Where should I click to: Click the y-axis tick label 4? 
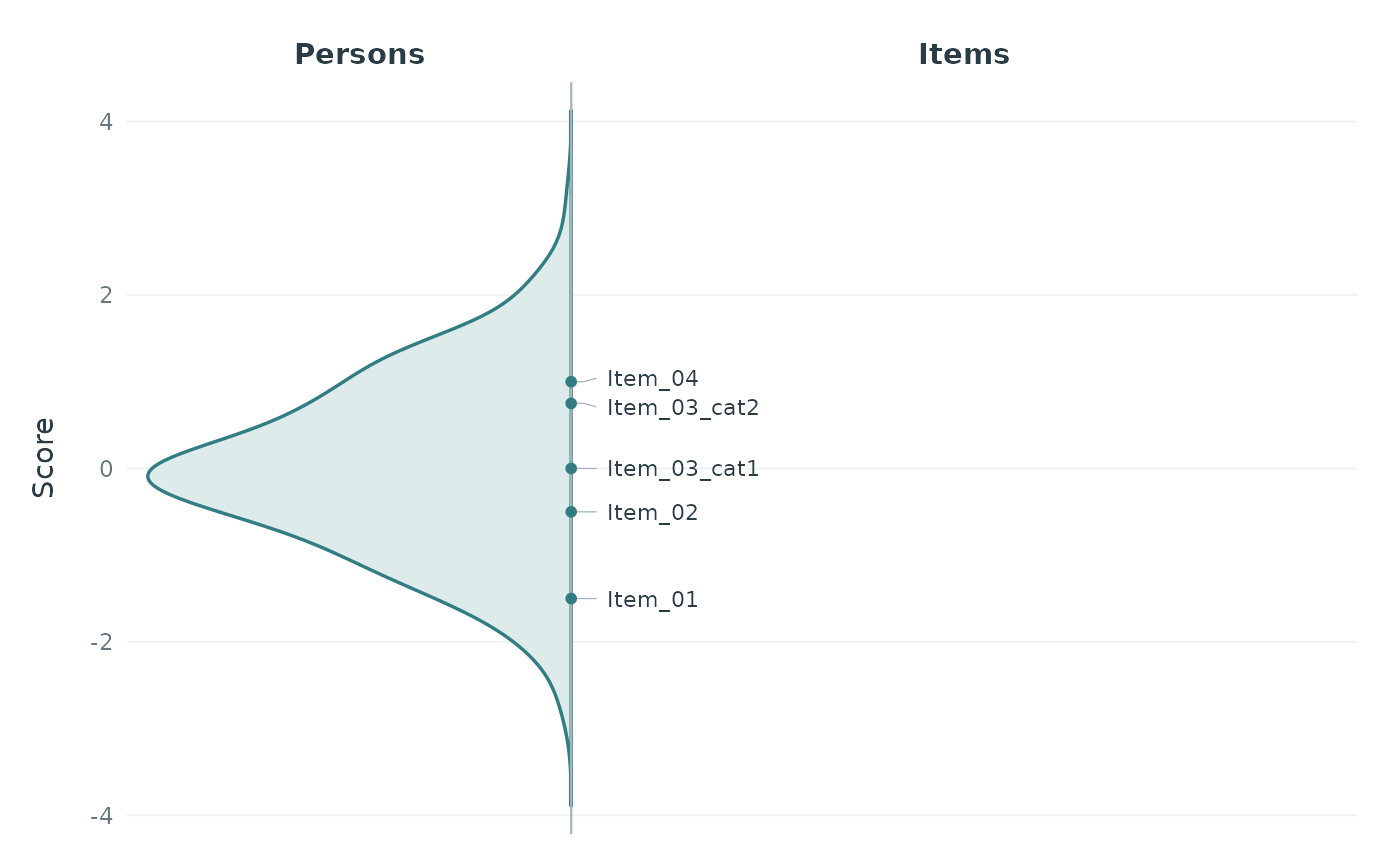coord(105,122)
